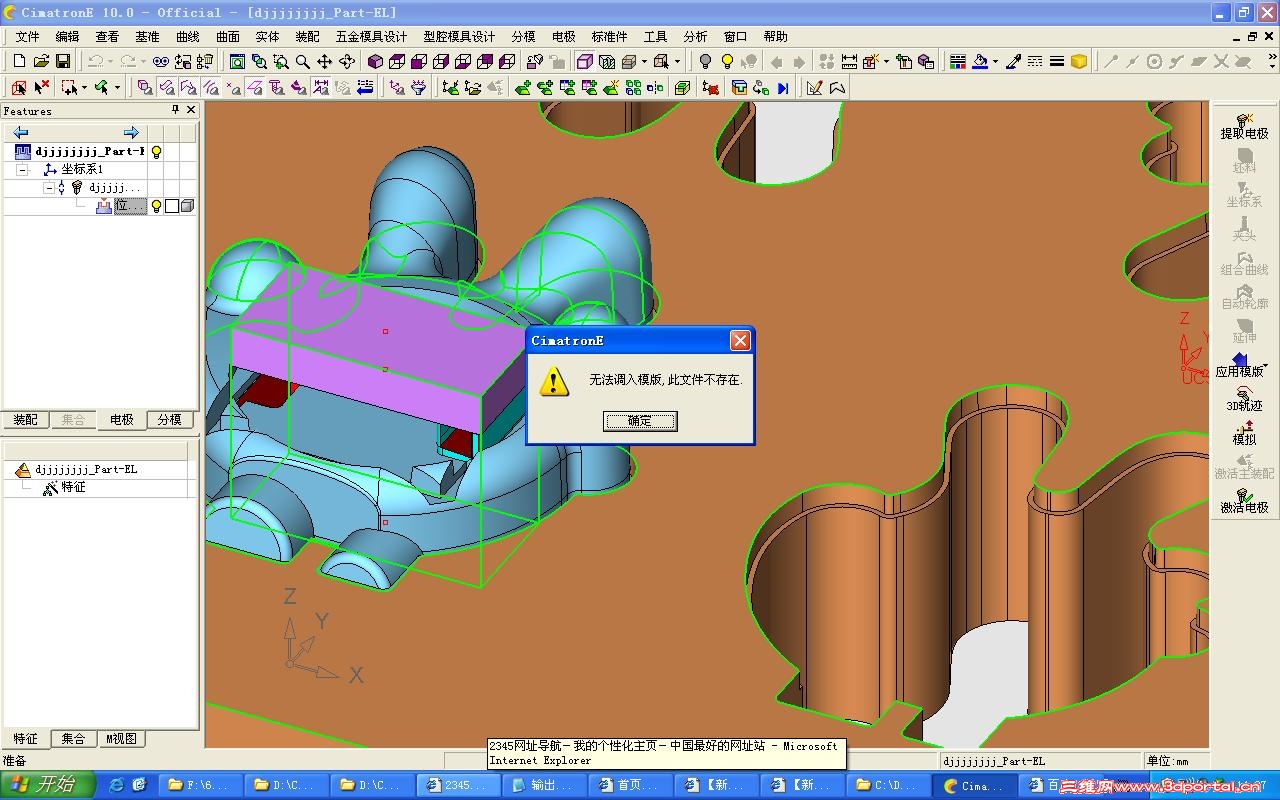
Task: Click 提取电极 extract electrode tool
Action: click(1244, 126)
